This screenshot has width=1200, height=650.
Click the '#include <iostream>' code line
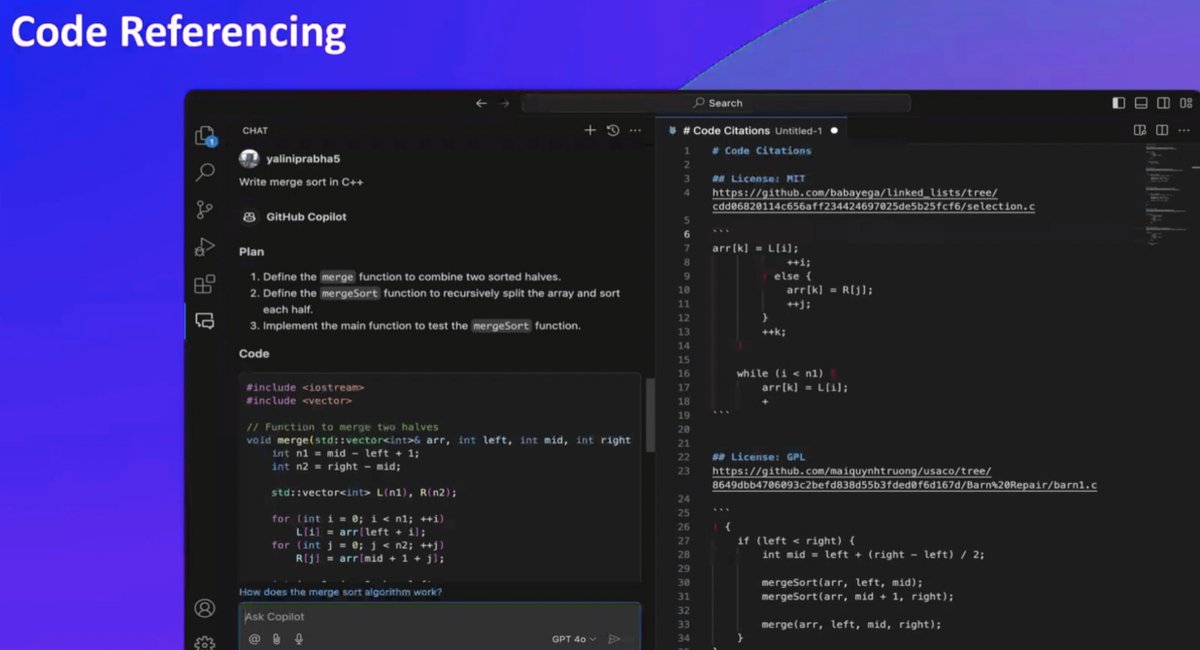pyautogui.click(x=305, y=387)
